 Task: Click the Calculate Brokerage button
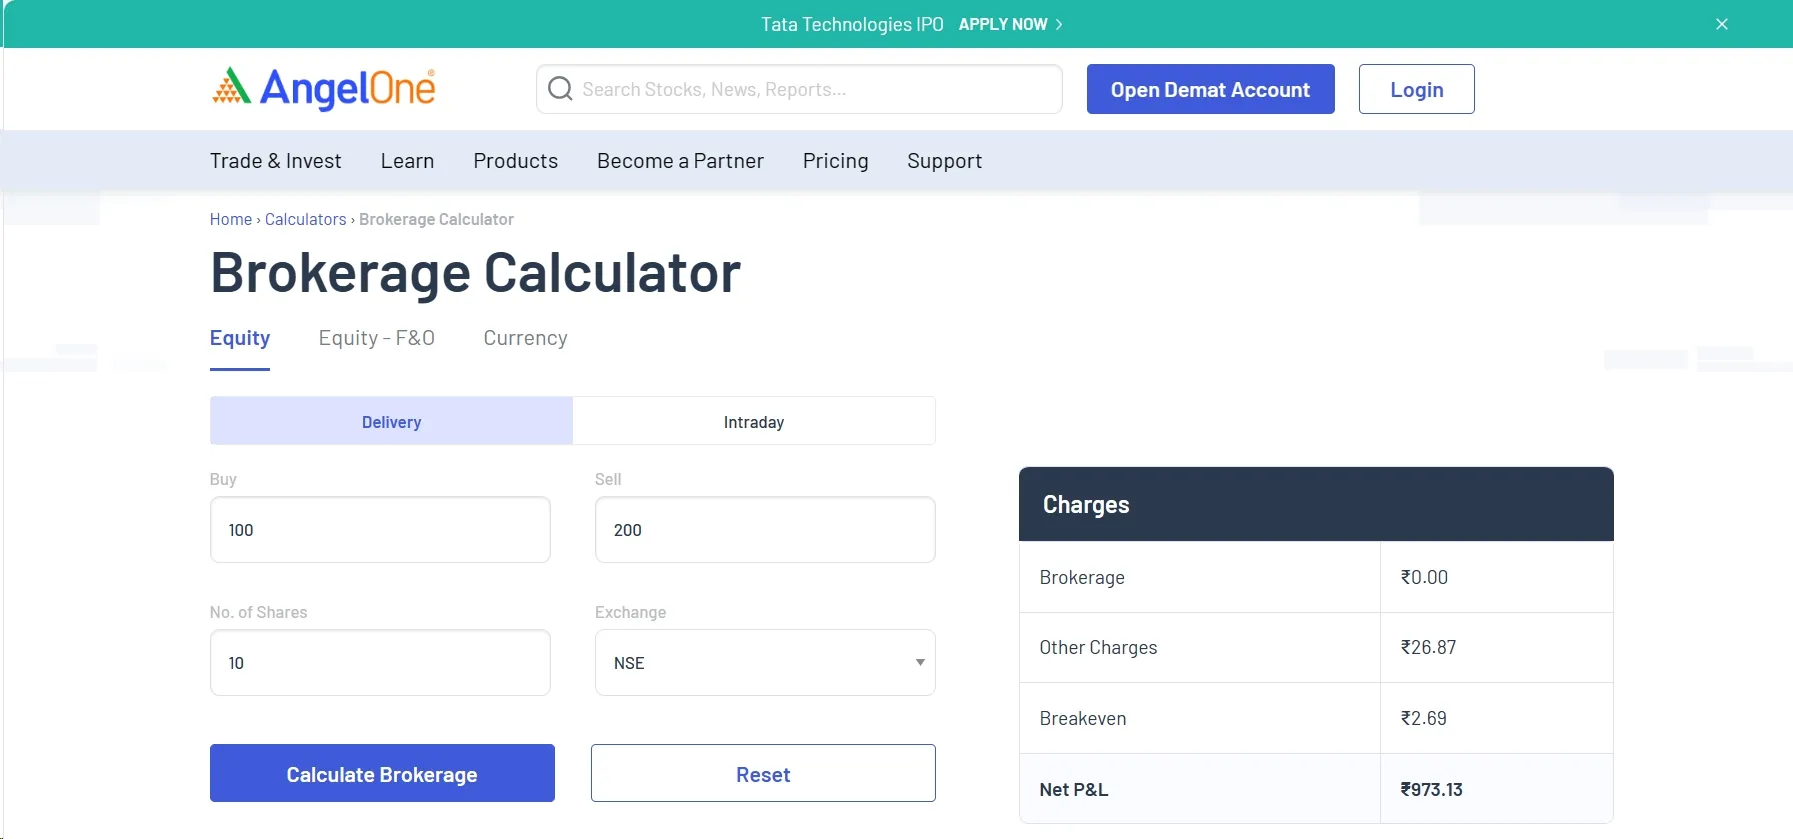point(382,773)
